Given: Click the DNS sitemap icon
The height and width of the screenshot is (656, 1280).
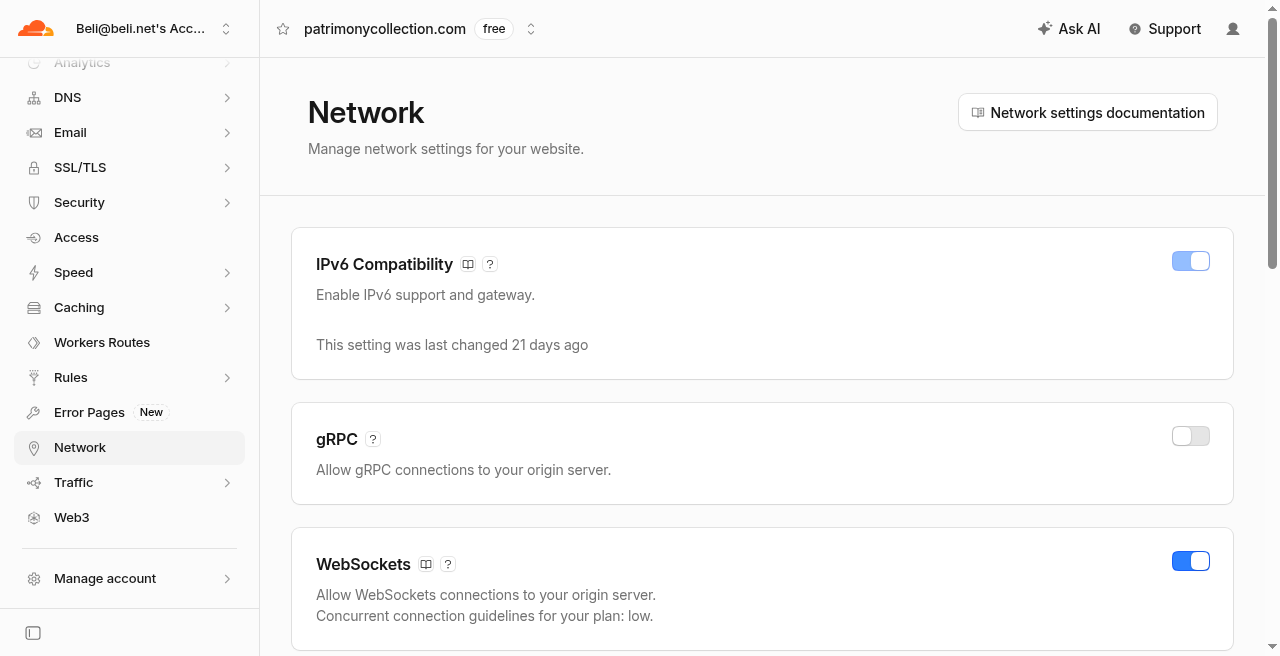Looking at the screenshot, I should pyautogui.click(x=34, y=98).
